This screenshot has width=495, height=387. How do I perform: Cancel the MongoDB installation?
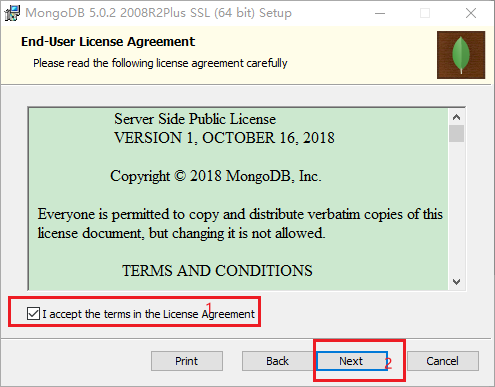(443, 361)
